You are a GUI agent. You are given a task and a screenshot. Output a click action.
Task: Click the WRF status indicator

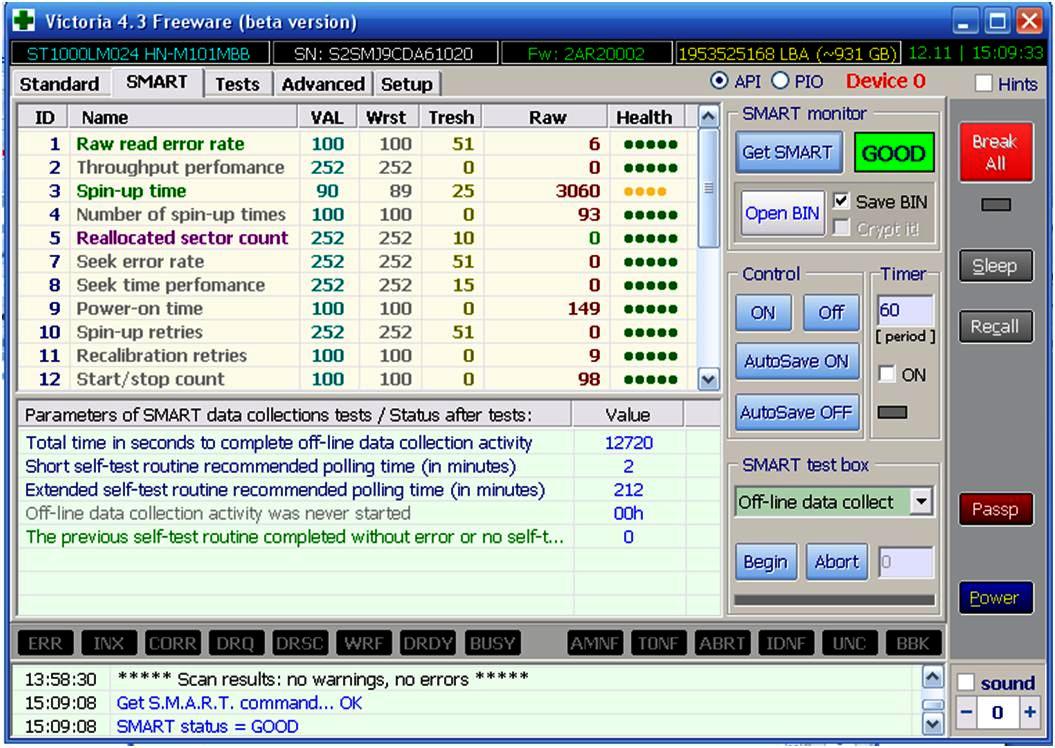[363, 644]
